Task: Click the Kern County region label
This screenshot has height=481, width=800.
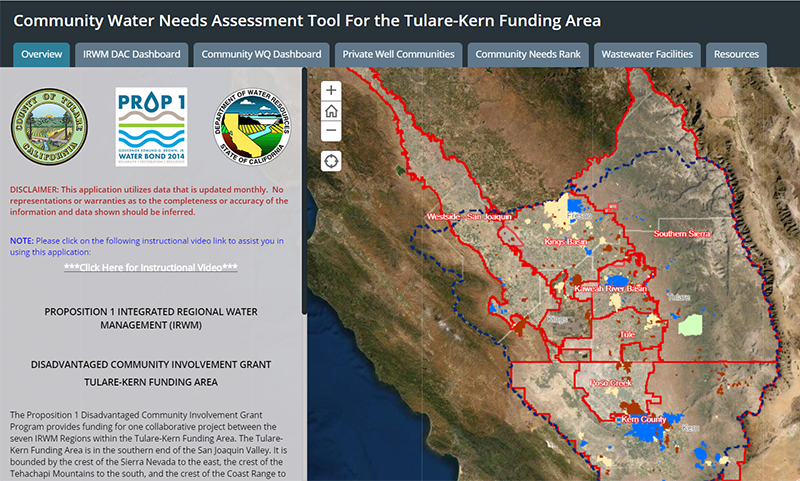Action: click(x=643, y=419)
